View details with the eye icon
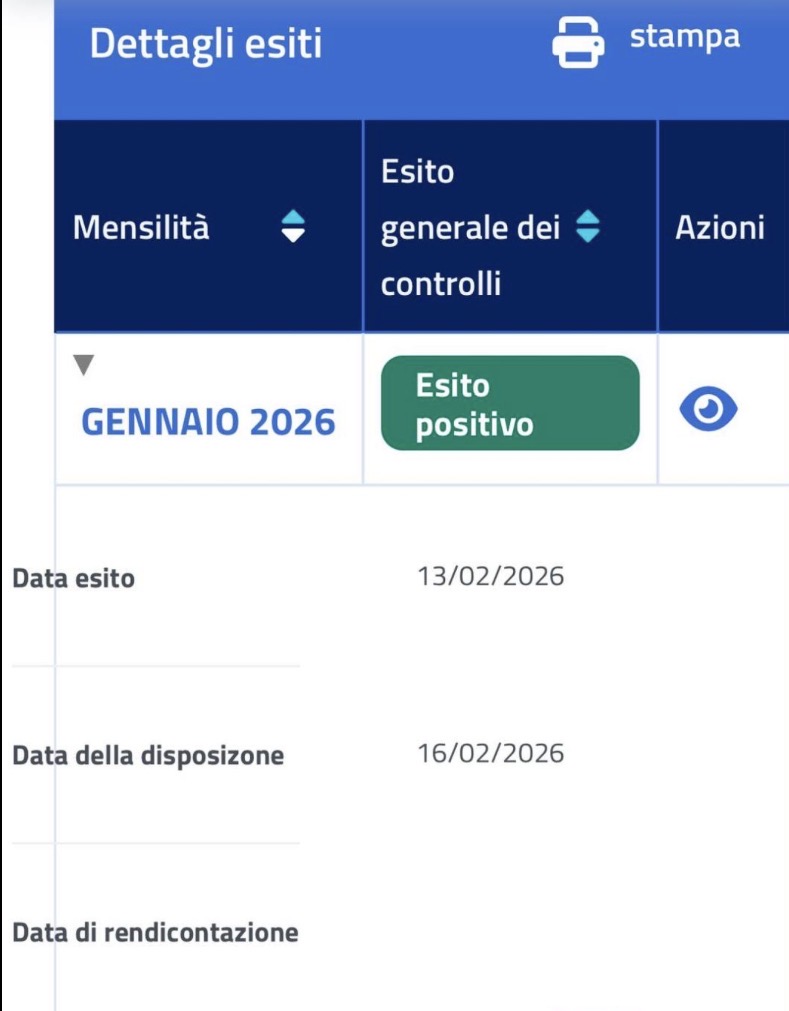The image size is (789, 1011). coord(708,409)
